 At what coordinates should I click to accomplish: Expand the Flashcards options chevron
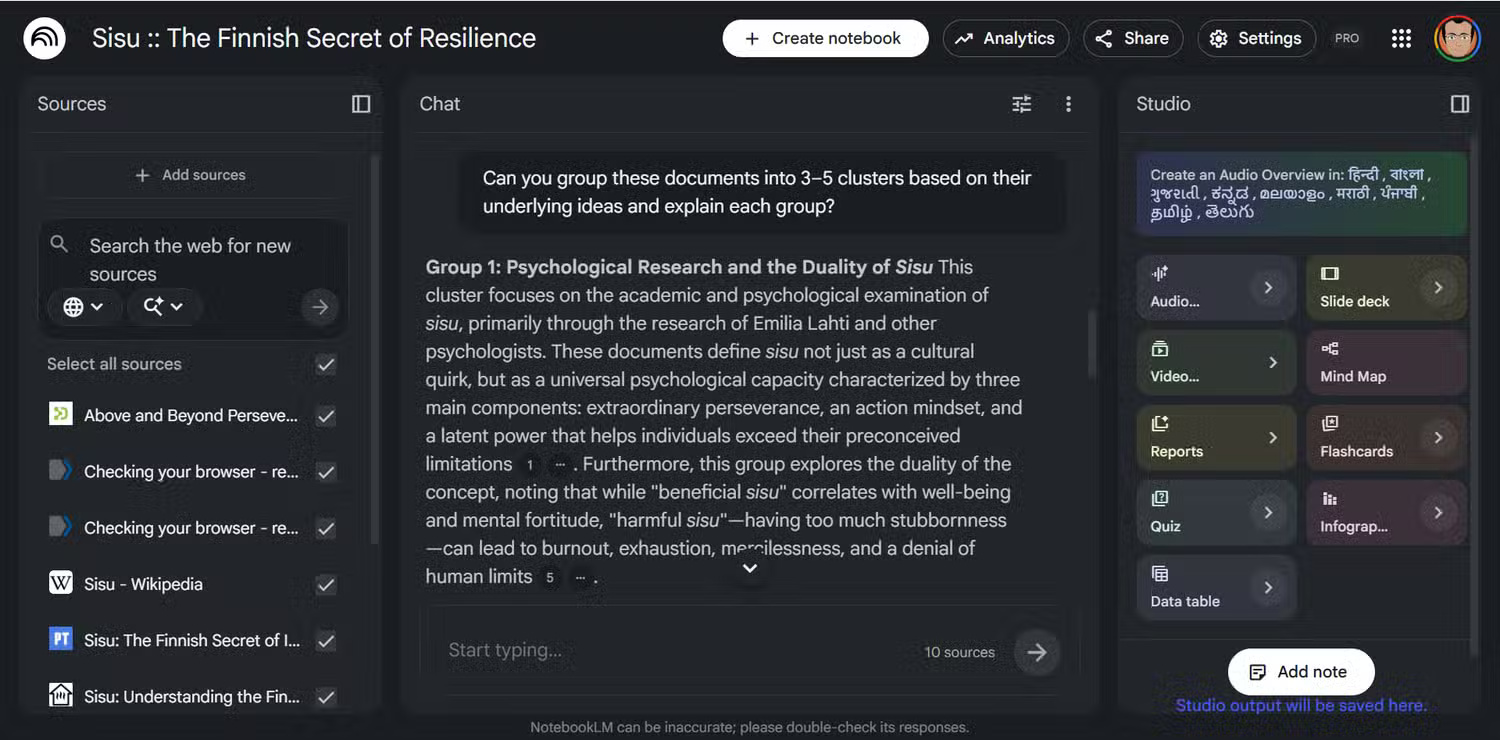(1438, 438)
